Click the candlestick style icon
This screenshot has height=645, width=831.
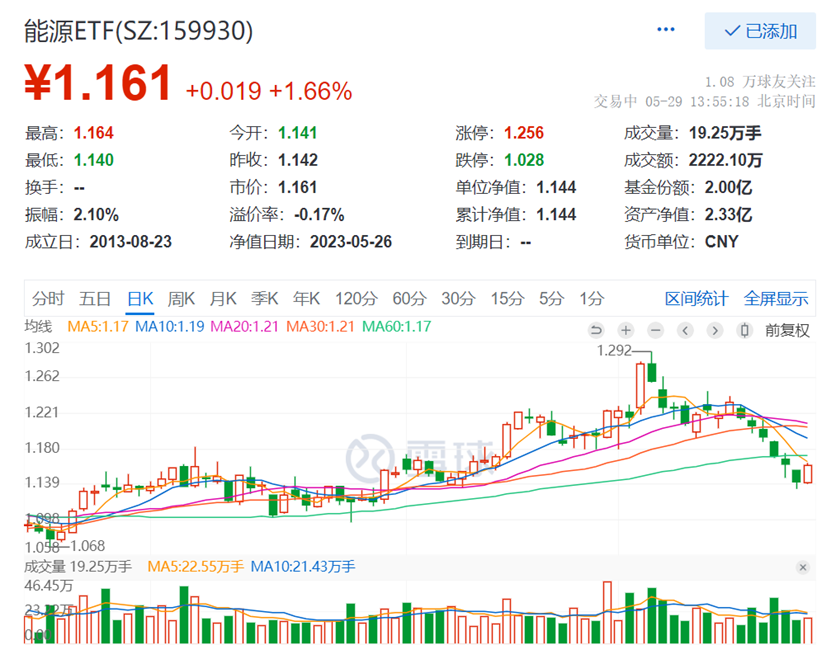click(745, 331)
